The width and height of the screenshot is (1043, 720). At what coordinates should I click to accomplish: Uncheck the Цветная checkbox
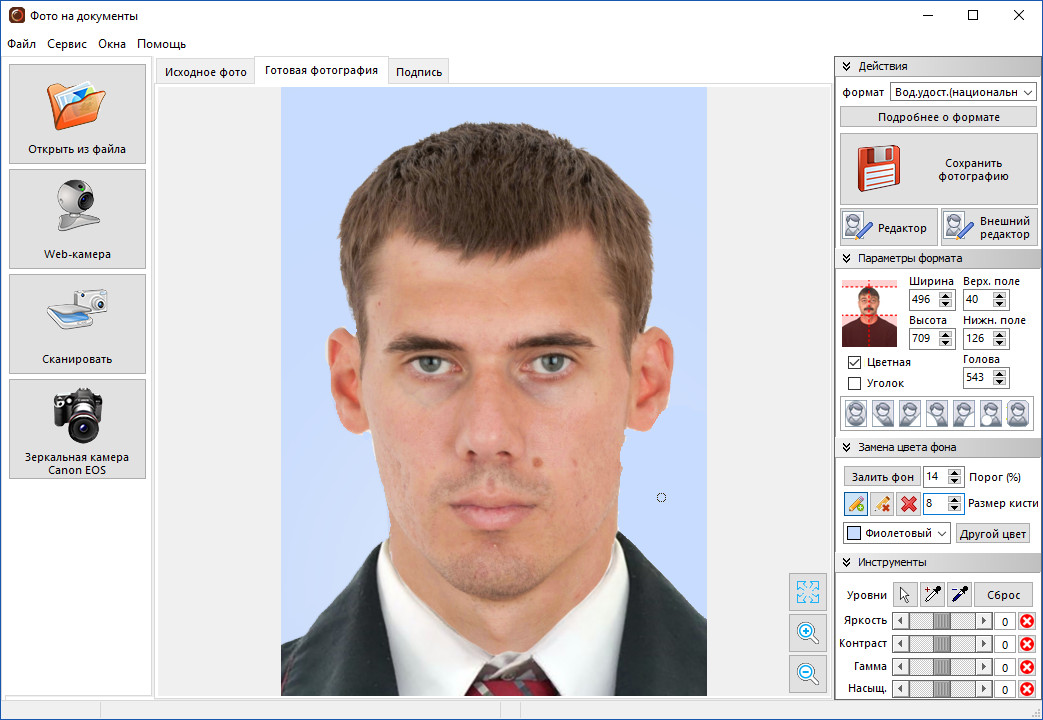coord(855,363)
